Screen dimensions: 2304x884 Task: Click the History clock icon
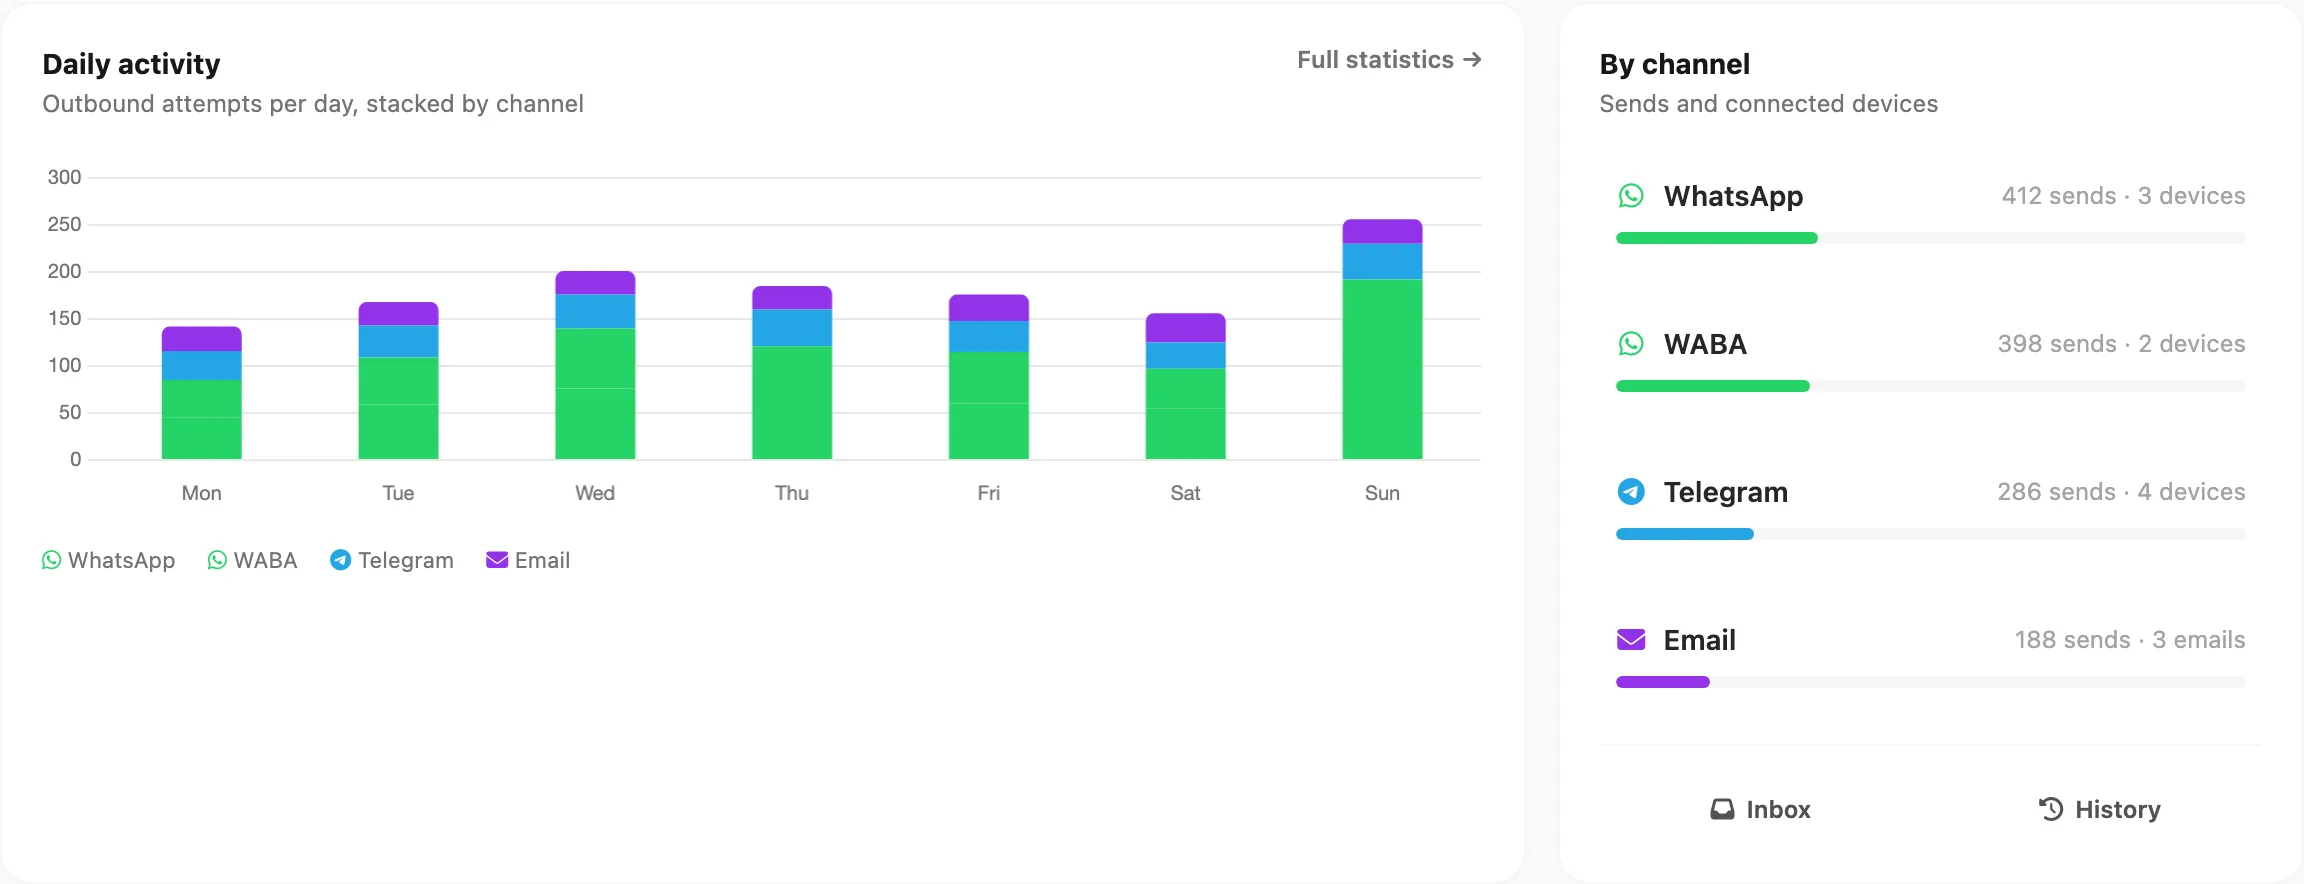tap(2051, 809)
